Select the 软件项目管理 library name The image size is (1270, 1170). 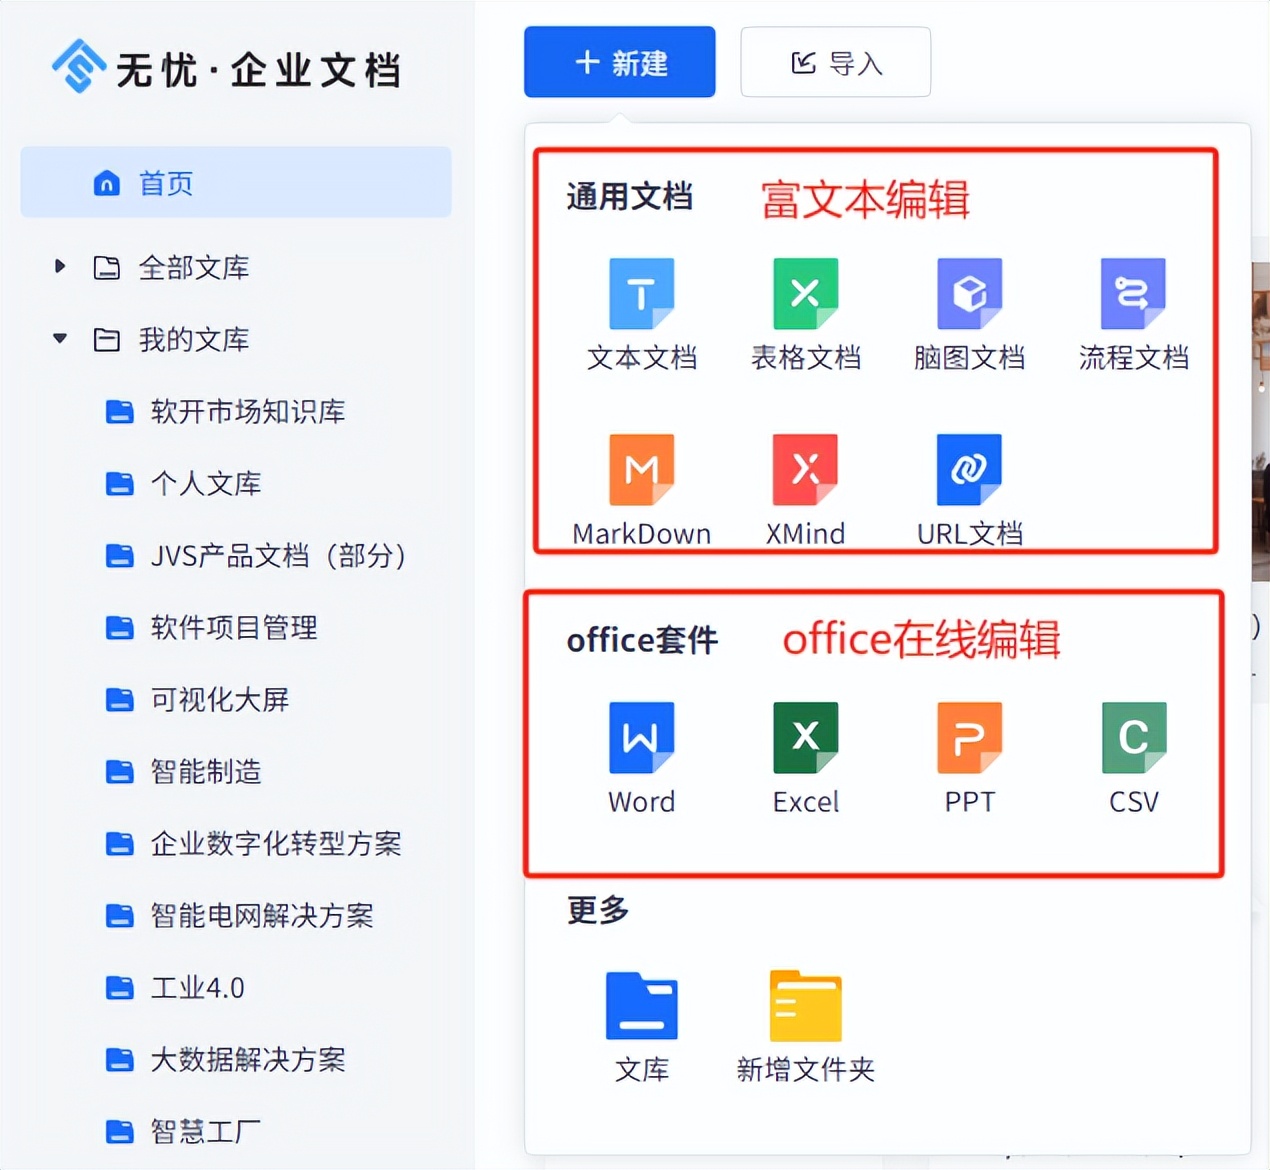pos(234,628)
